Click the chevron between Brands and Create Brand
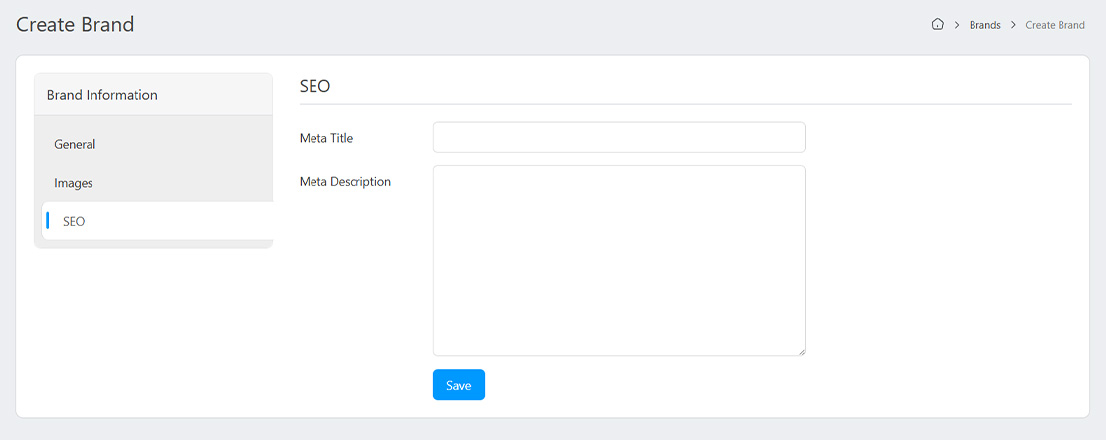This screenshot has width=1106, height=440. click(x=1013, y=25)
